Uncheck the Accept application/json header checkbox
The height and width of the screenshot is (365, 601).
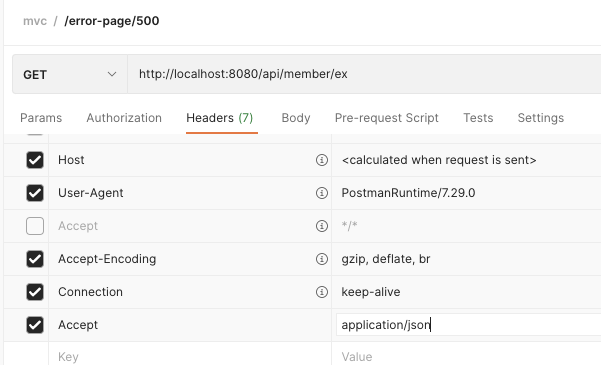click(35, 325)
